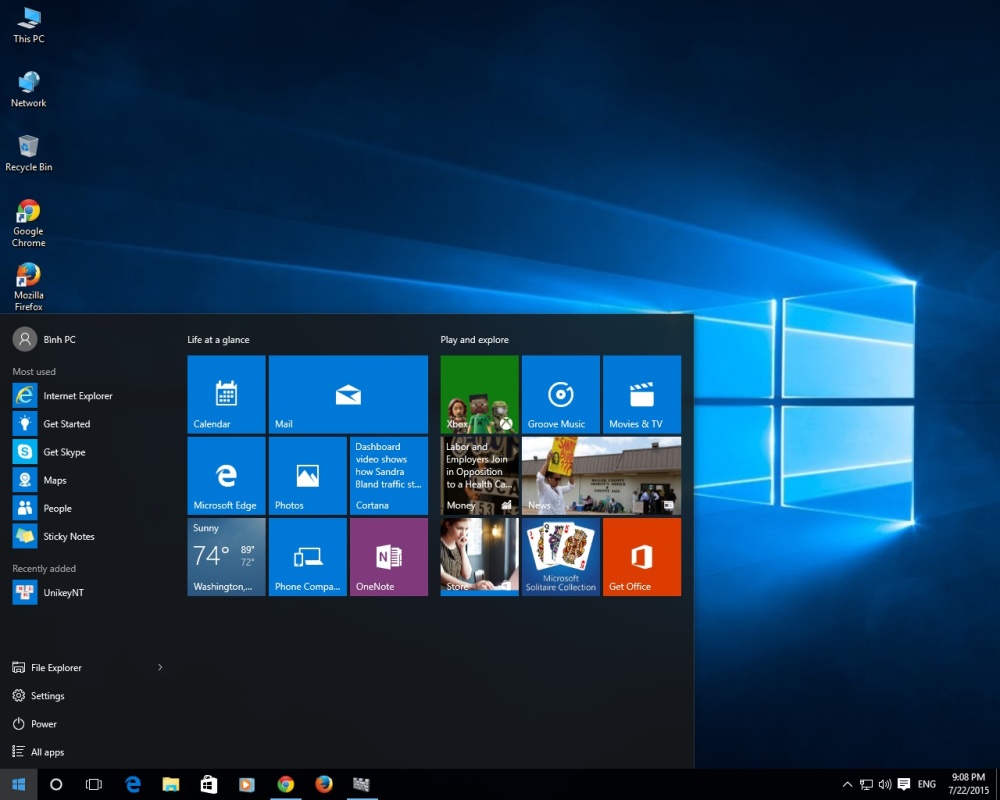Open the Movies & TV tile

pos(641,394)
